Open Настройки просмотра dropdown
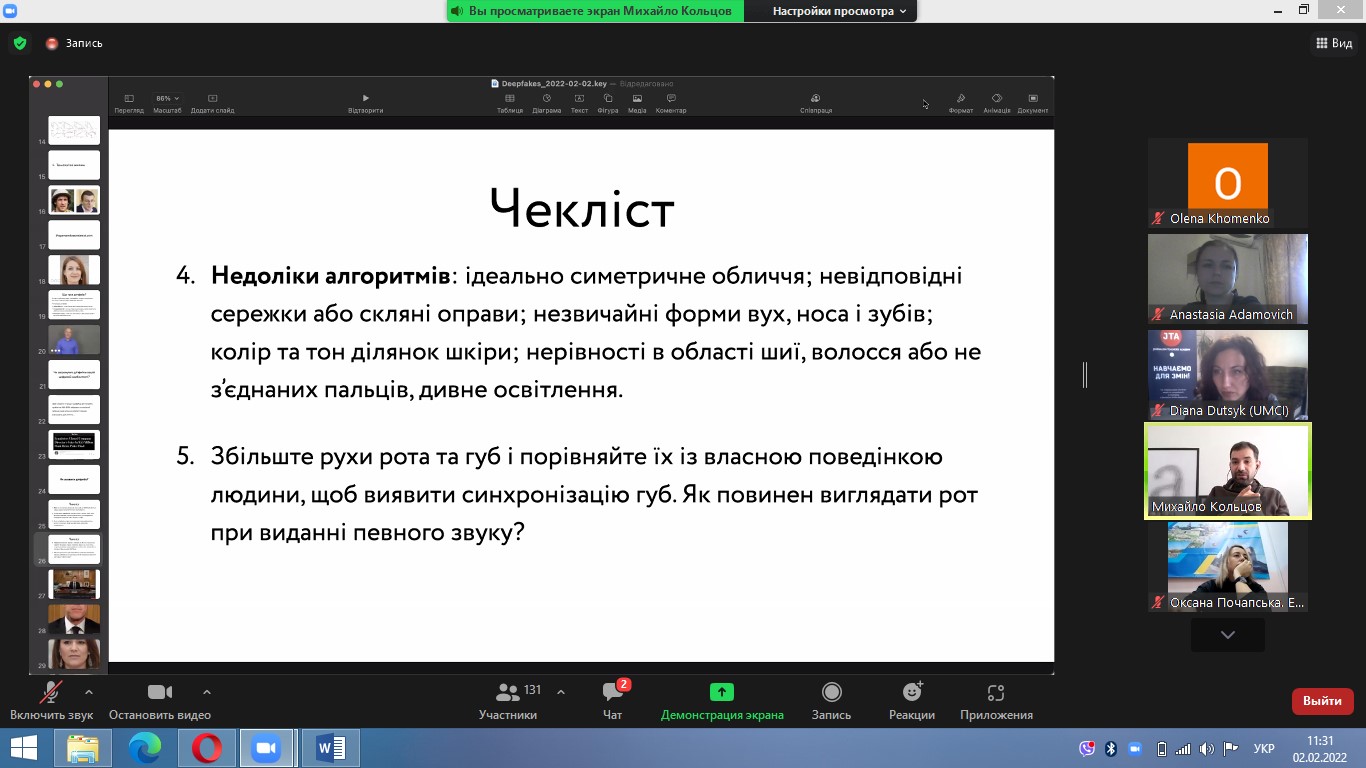Viewport: 1366px width, 768px height. pos(839,11)
